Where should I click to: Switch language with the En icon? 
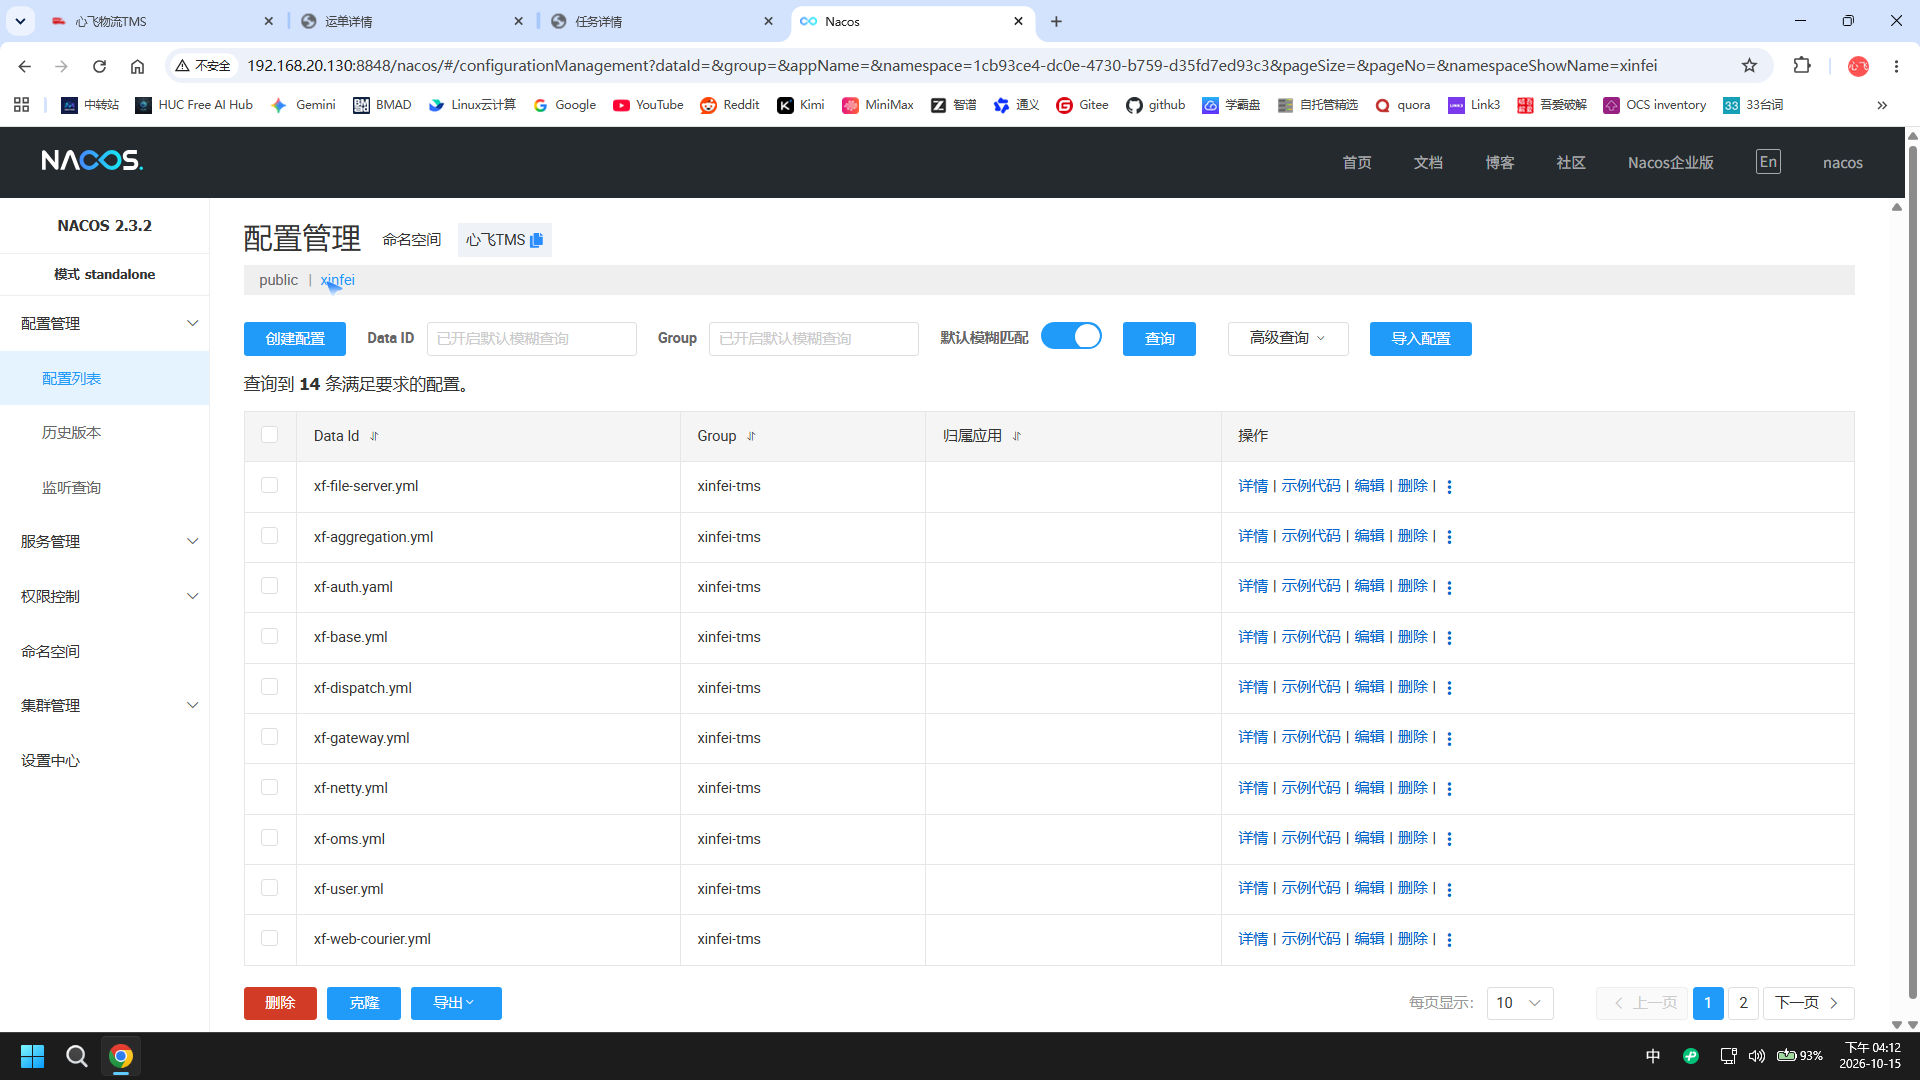coord(1768,162)
